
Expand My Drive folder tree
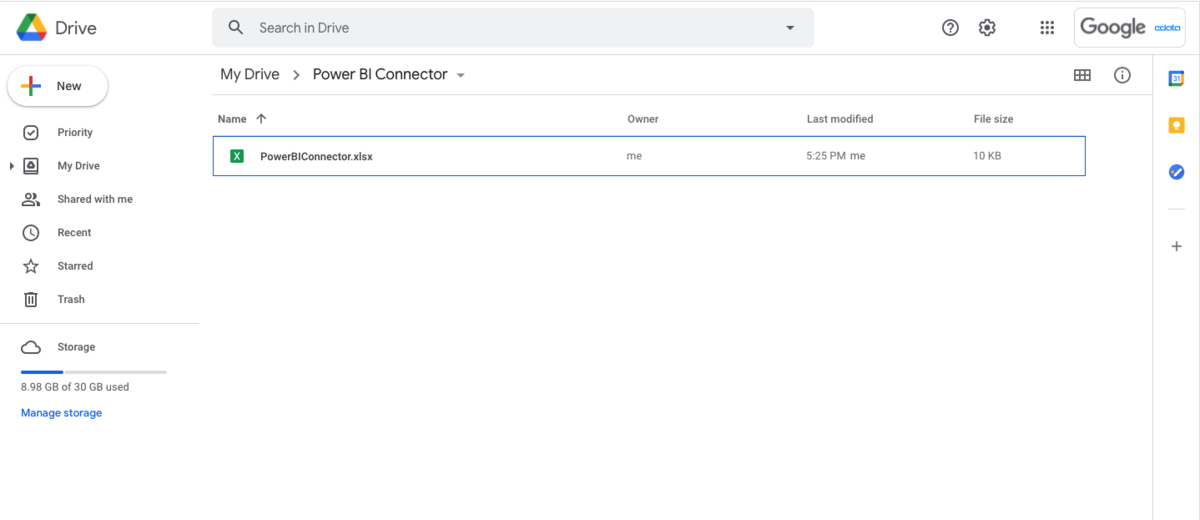[x=11, y=166]
